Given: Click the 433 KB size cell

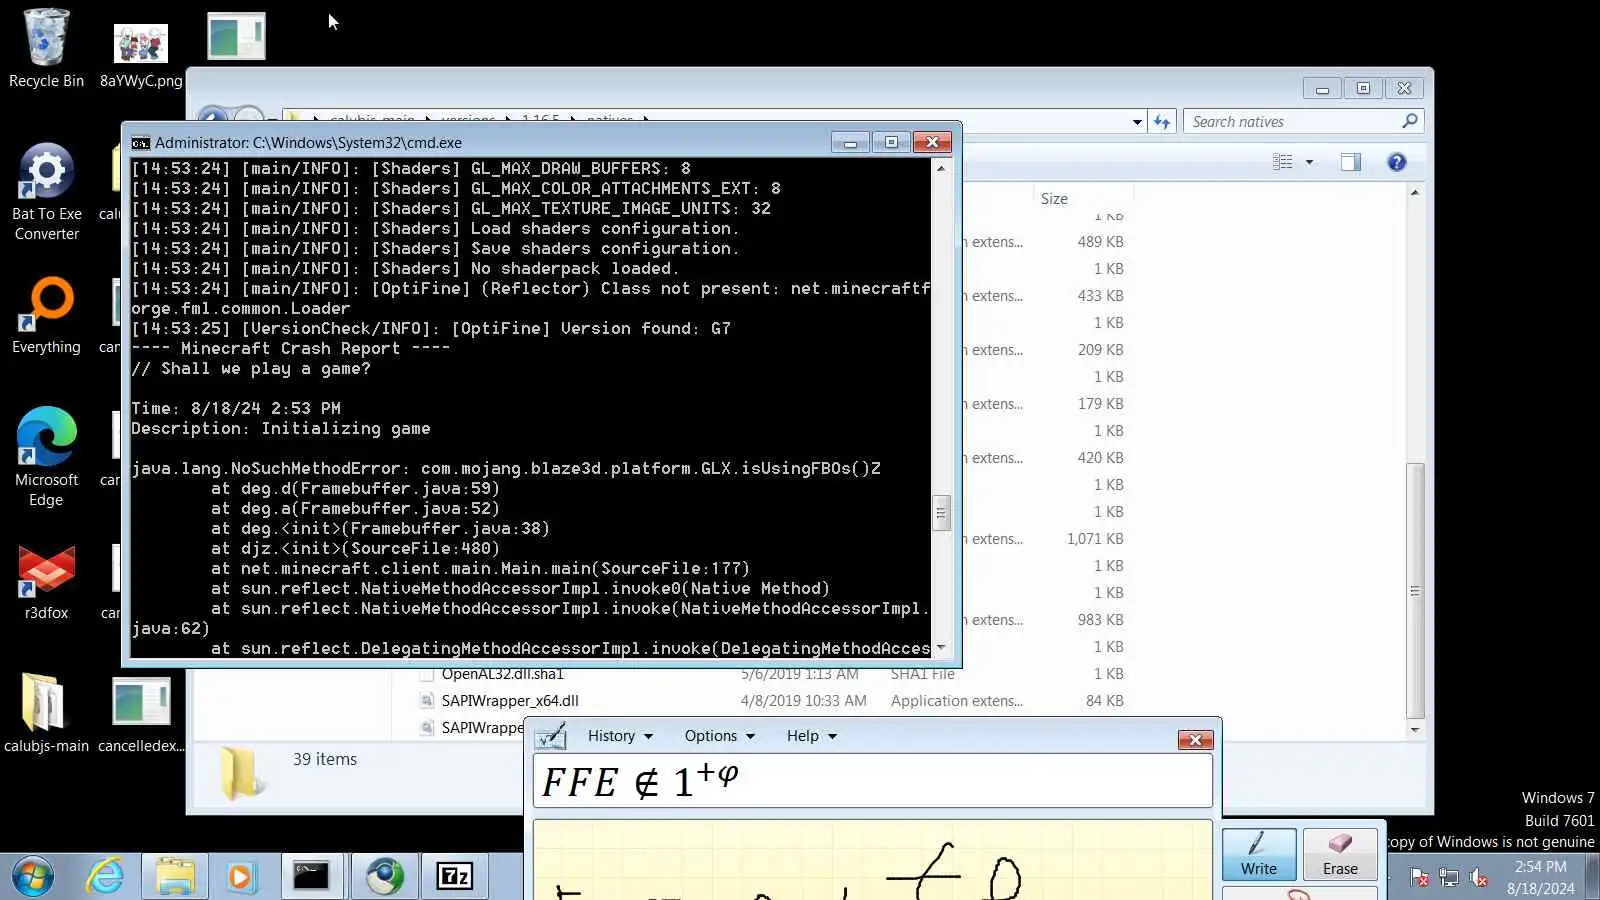Looking at the screenshot, I should tap(1100, 296).
